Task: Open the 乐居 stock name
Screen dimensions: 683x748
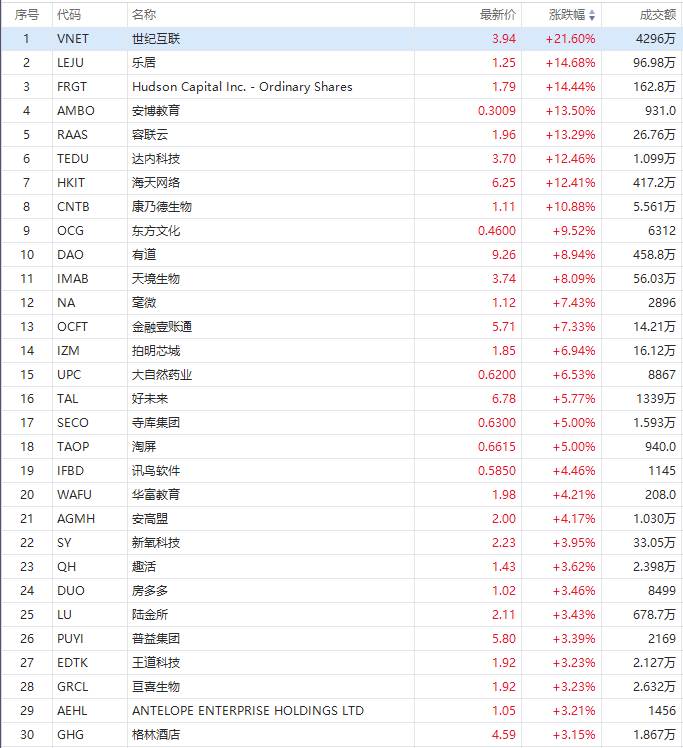Action: coord(144,62)
